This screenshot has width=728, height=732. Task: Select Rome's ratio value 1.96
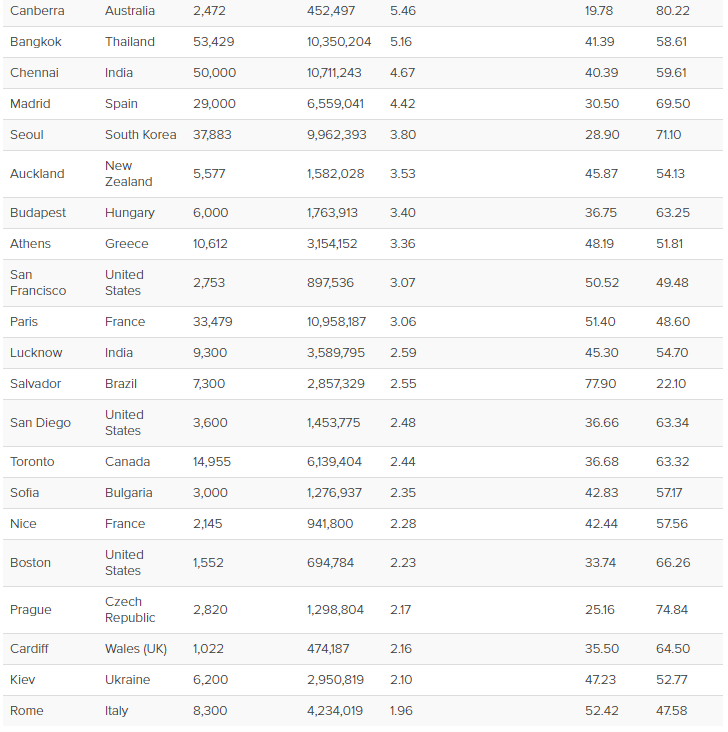(x=401, y=711)
